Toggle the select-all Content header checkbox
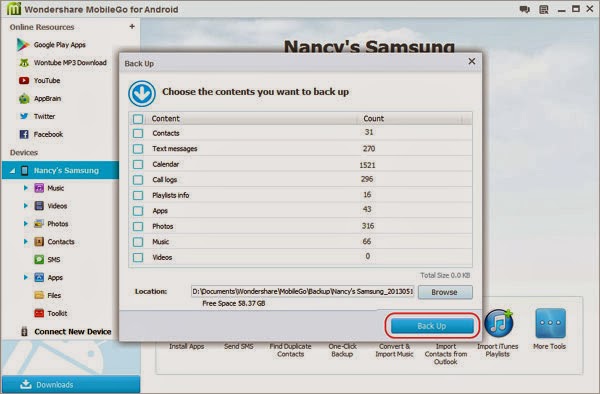The width and height of the screenshot is (600, 394). 138,119
